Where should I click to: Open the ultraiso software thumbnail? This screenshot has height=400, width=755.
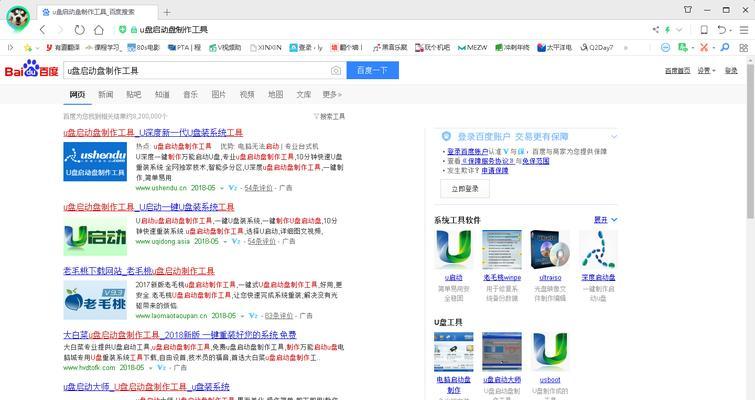(550, 250)
